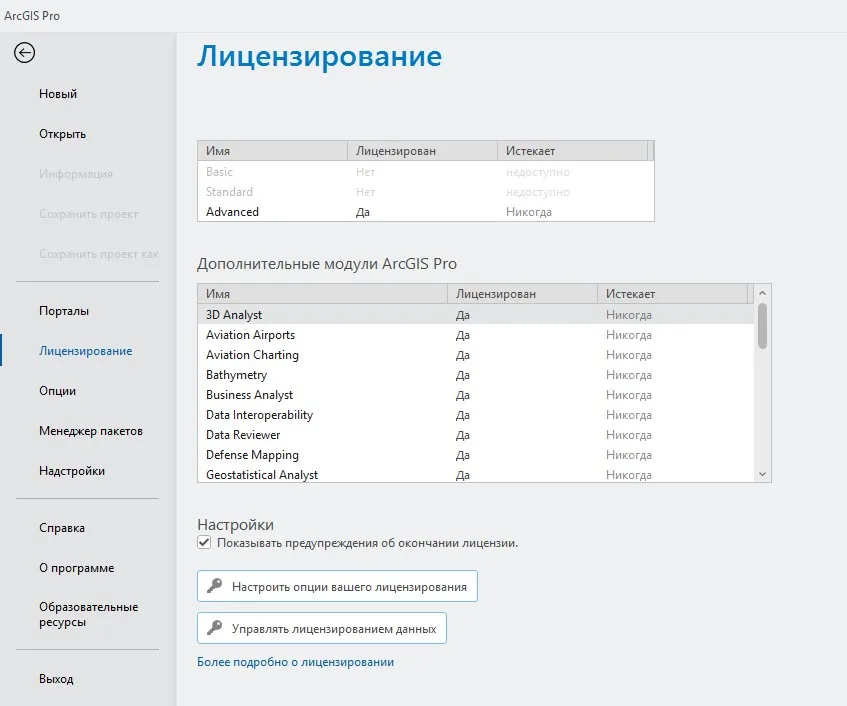Viewport: 847px width, 706px height.
Task: Click the back arrow icon
Action: tap(24, 53)
